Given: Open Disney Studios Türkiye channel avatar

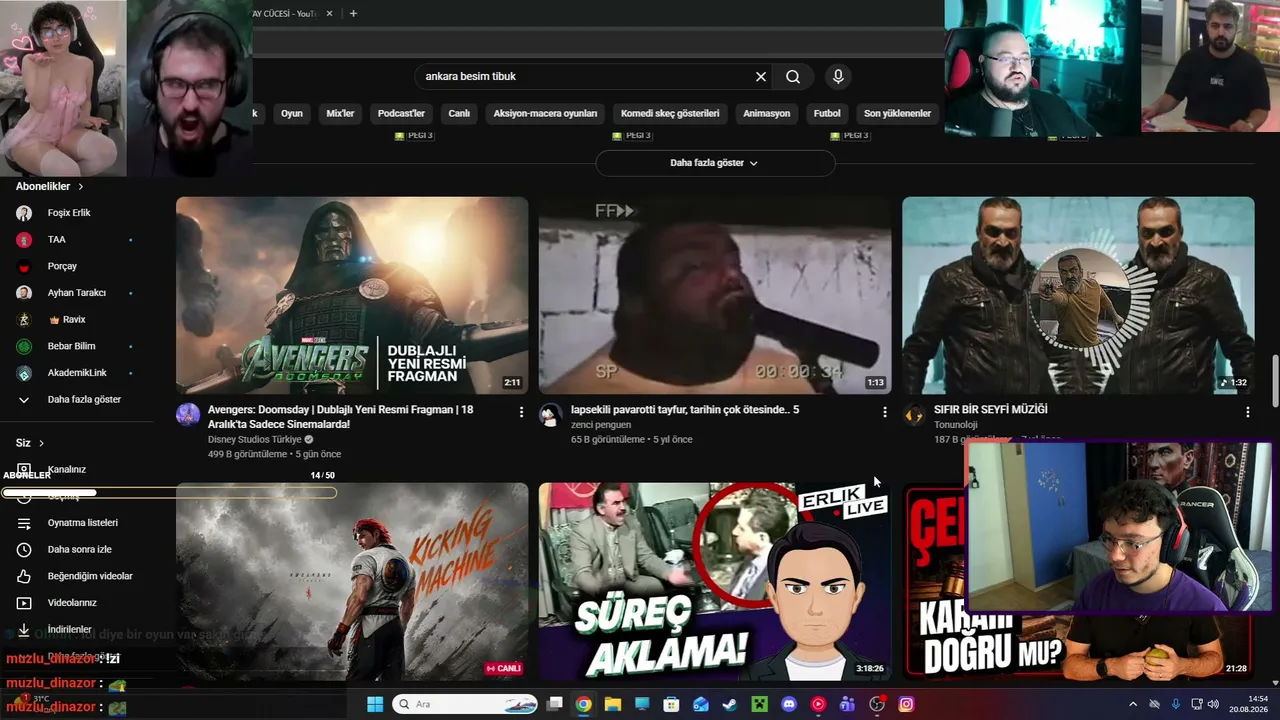Looking at the screenshot, I should 188,415.
